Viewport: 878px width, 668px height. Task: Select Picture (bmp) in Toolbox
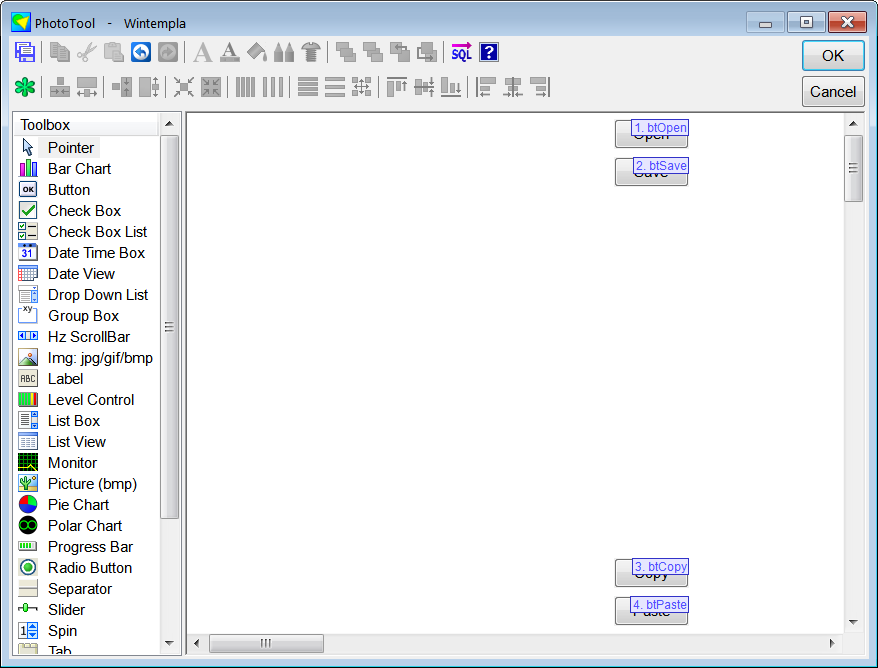point(92,484)
